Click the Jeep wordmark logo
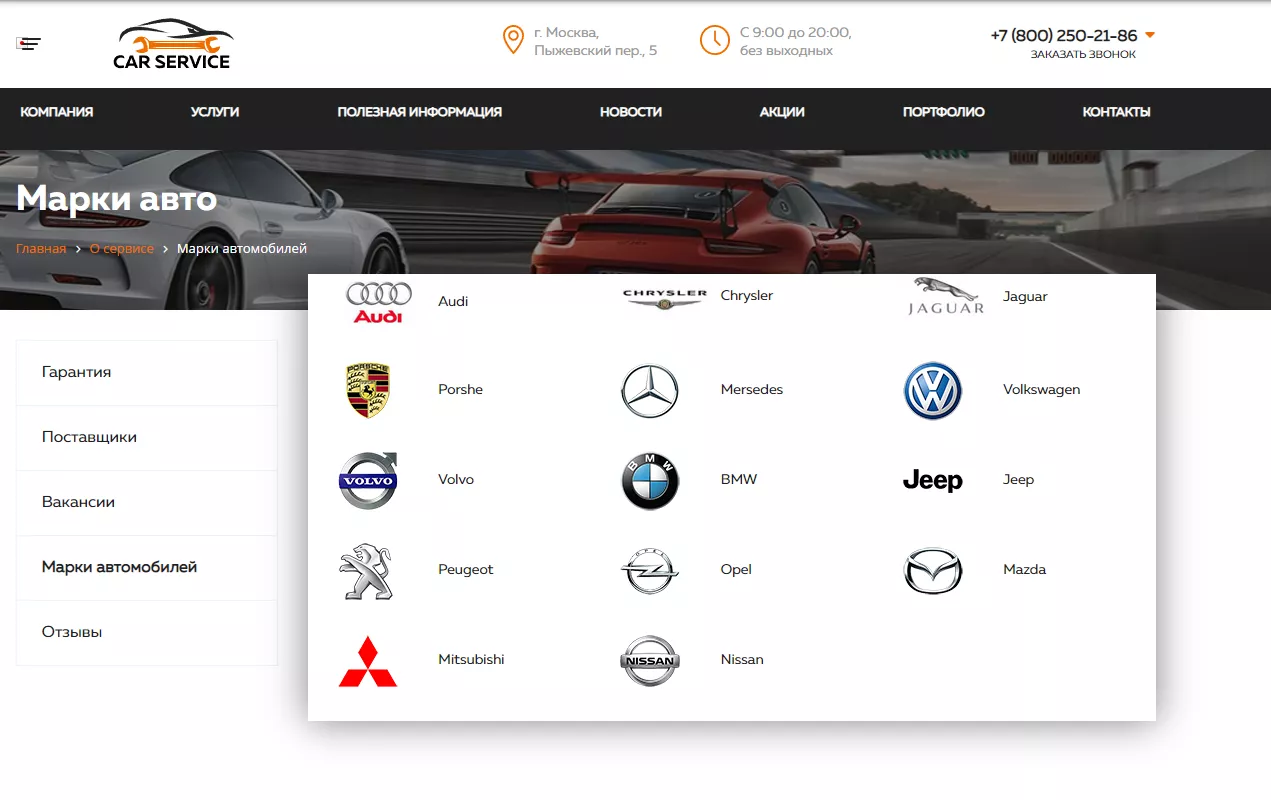This screenshot has height=800, width=1271. pos(932,481)
